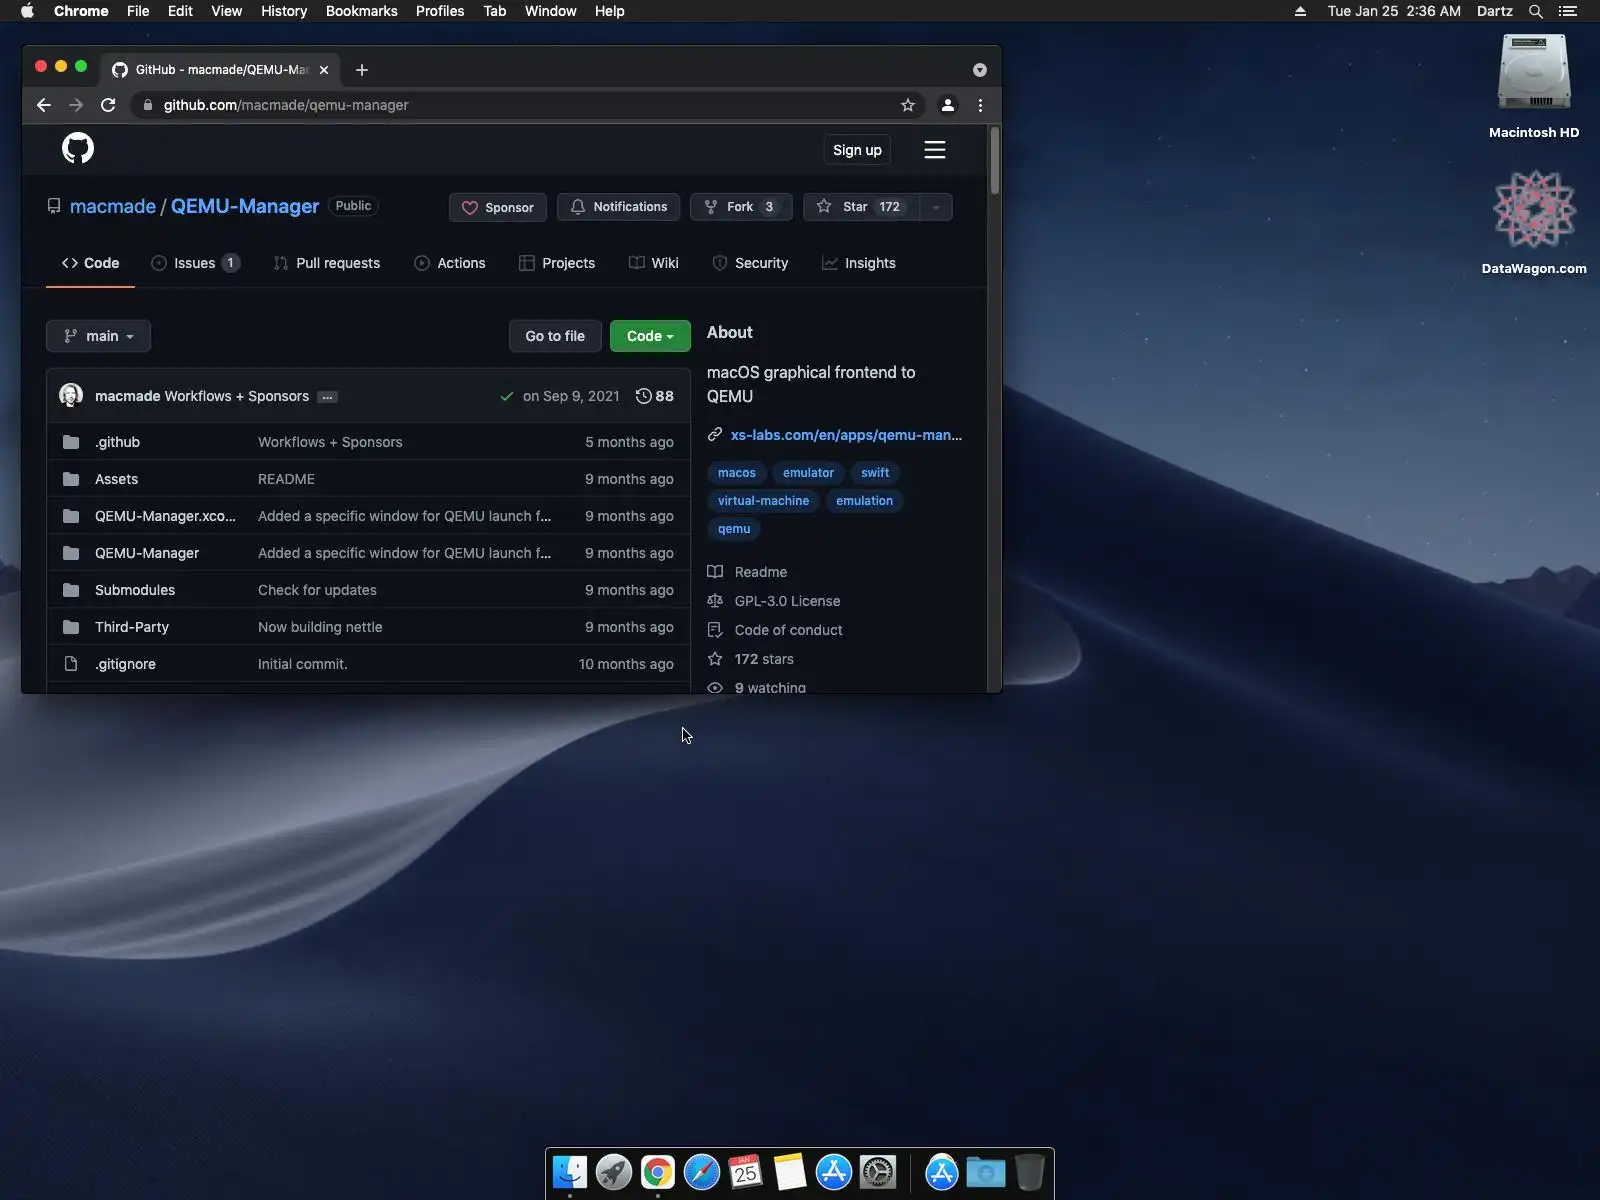
Task: Open the Chrome tab search dropdown
Action: [x=980, y=70]
